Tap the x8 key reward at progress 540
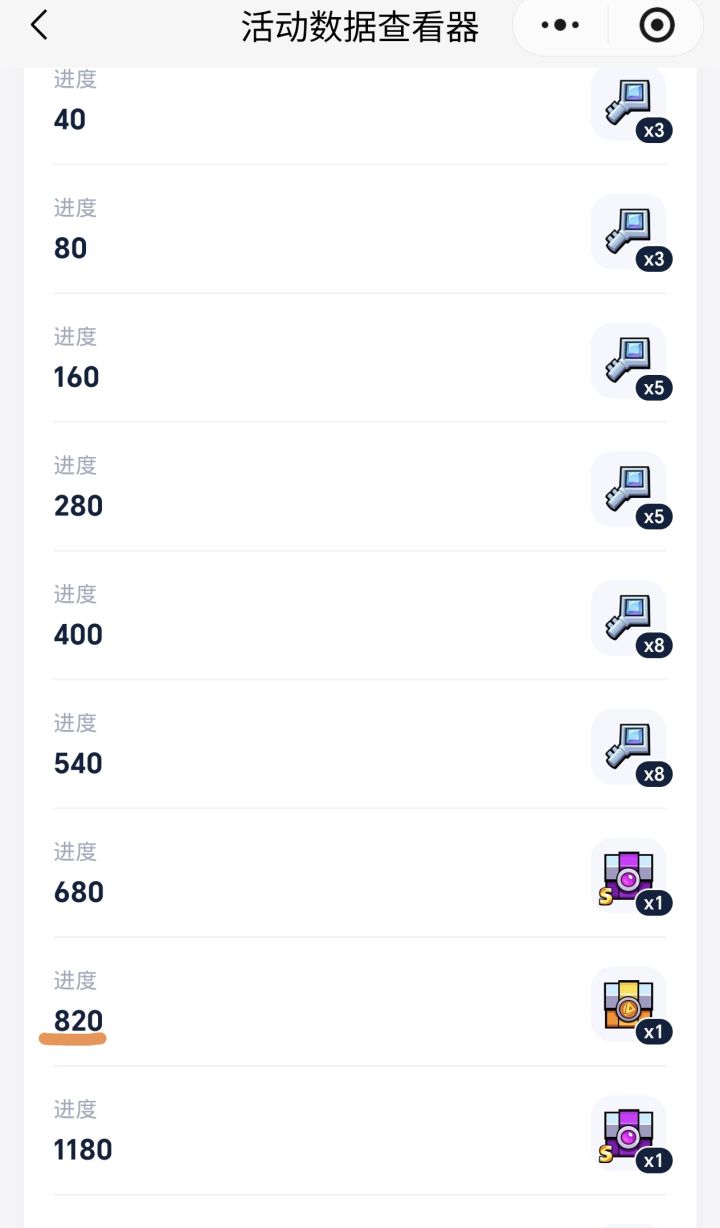Image resolution: width=720 pixels, height=1228 pixels. point(629,748)
